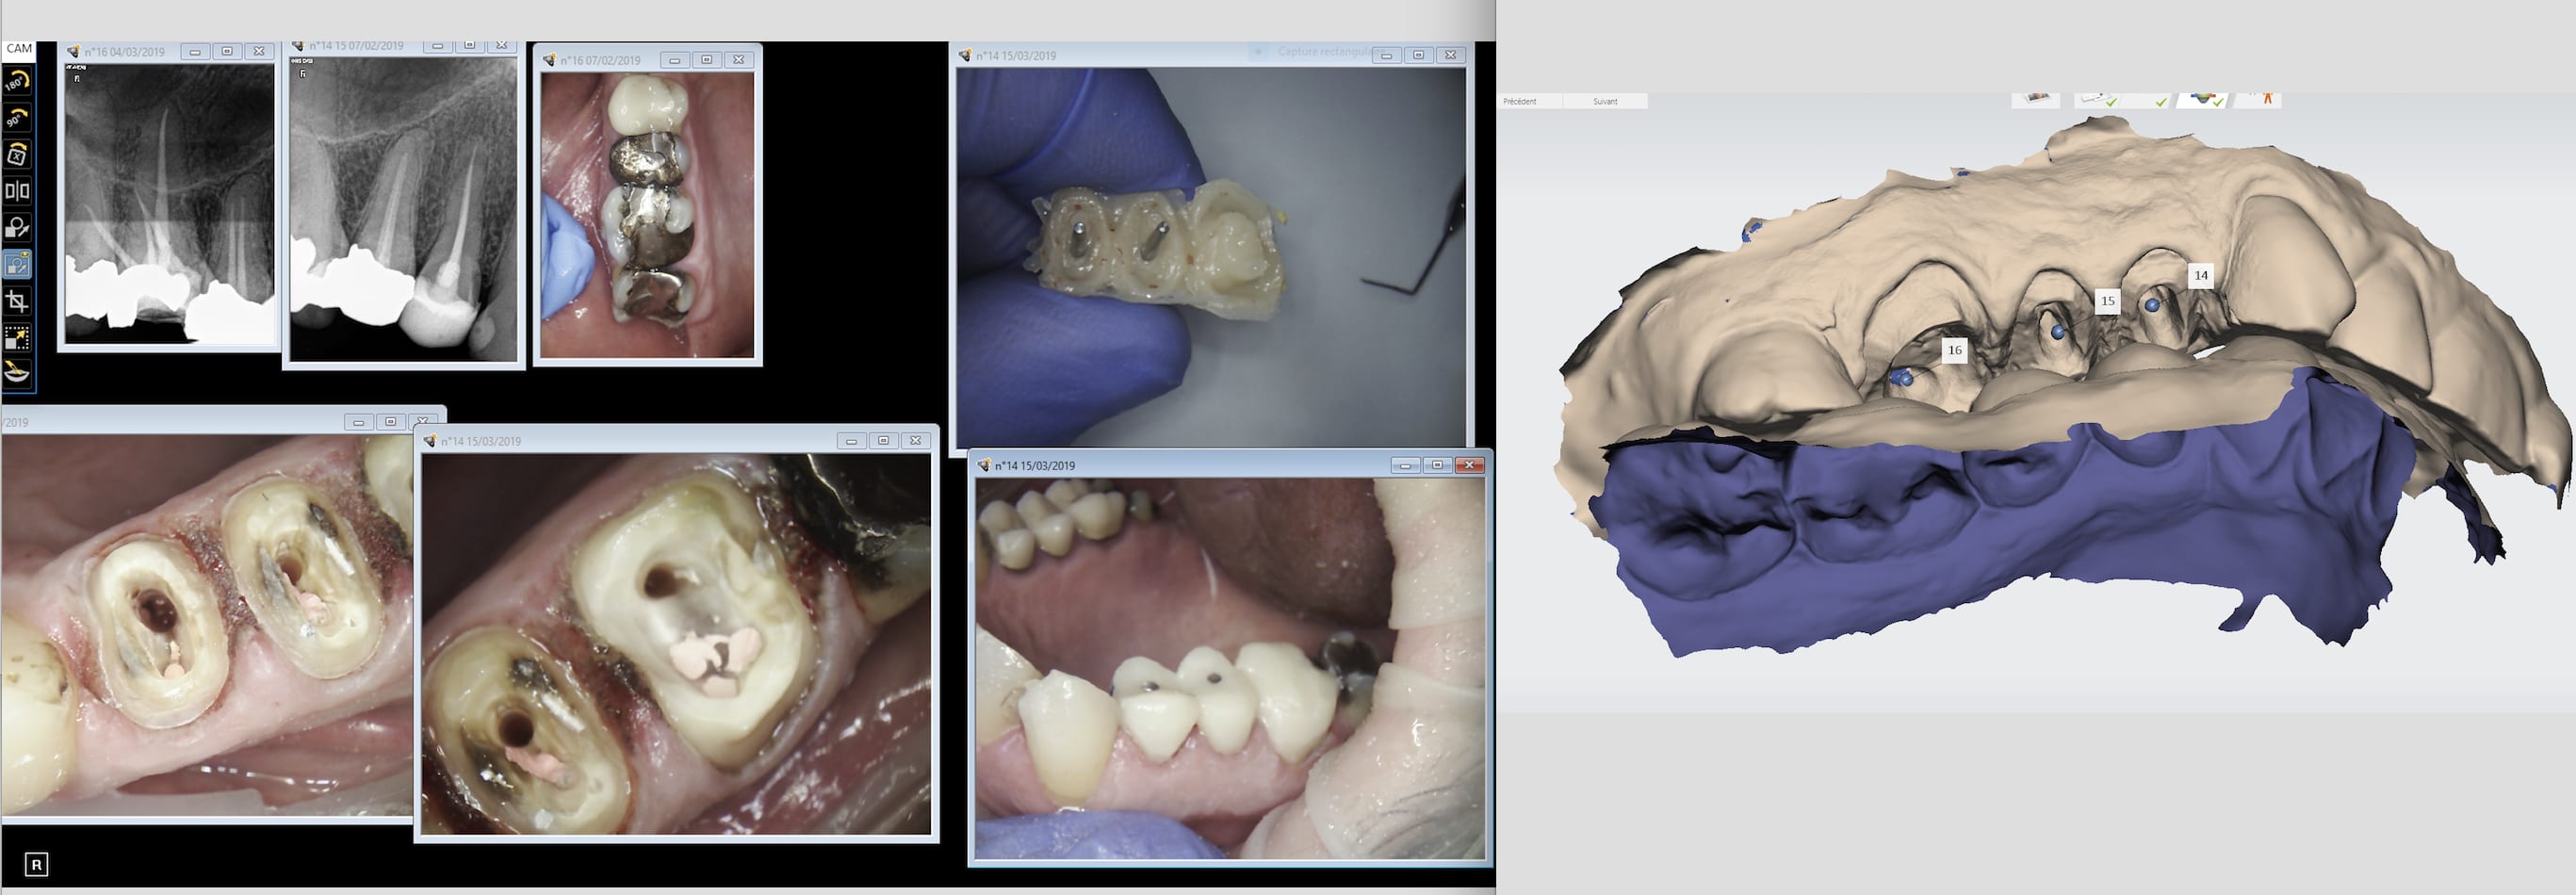The height and width of the screenshot is (895, 2576).
Task: Switch to the active colored scan workflow step
Action: coord(2203,100)
